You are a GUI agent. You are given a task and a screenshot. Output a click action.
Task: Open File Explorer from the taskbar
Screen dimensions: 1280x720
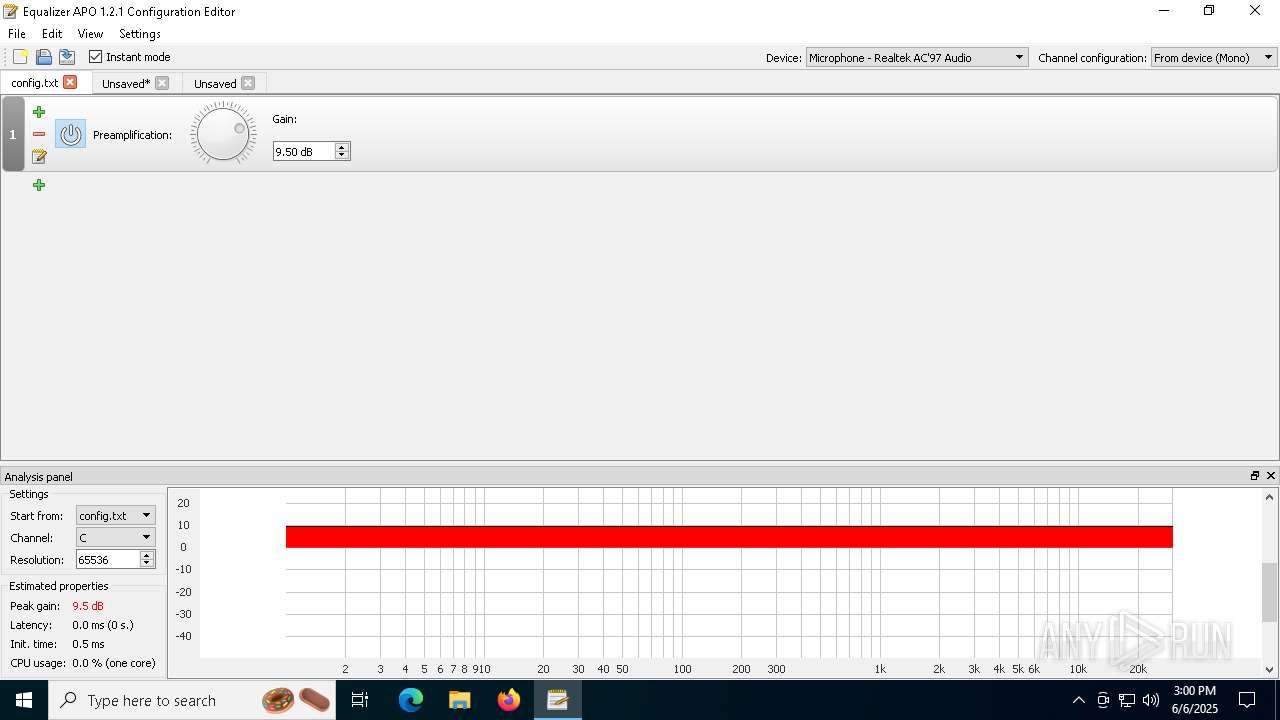[459, 700]
